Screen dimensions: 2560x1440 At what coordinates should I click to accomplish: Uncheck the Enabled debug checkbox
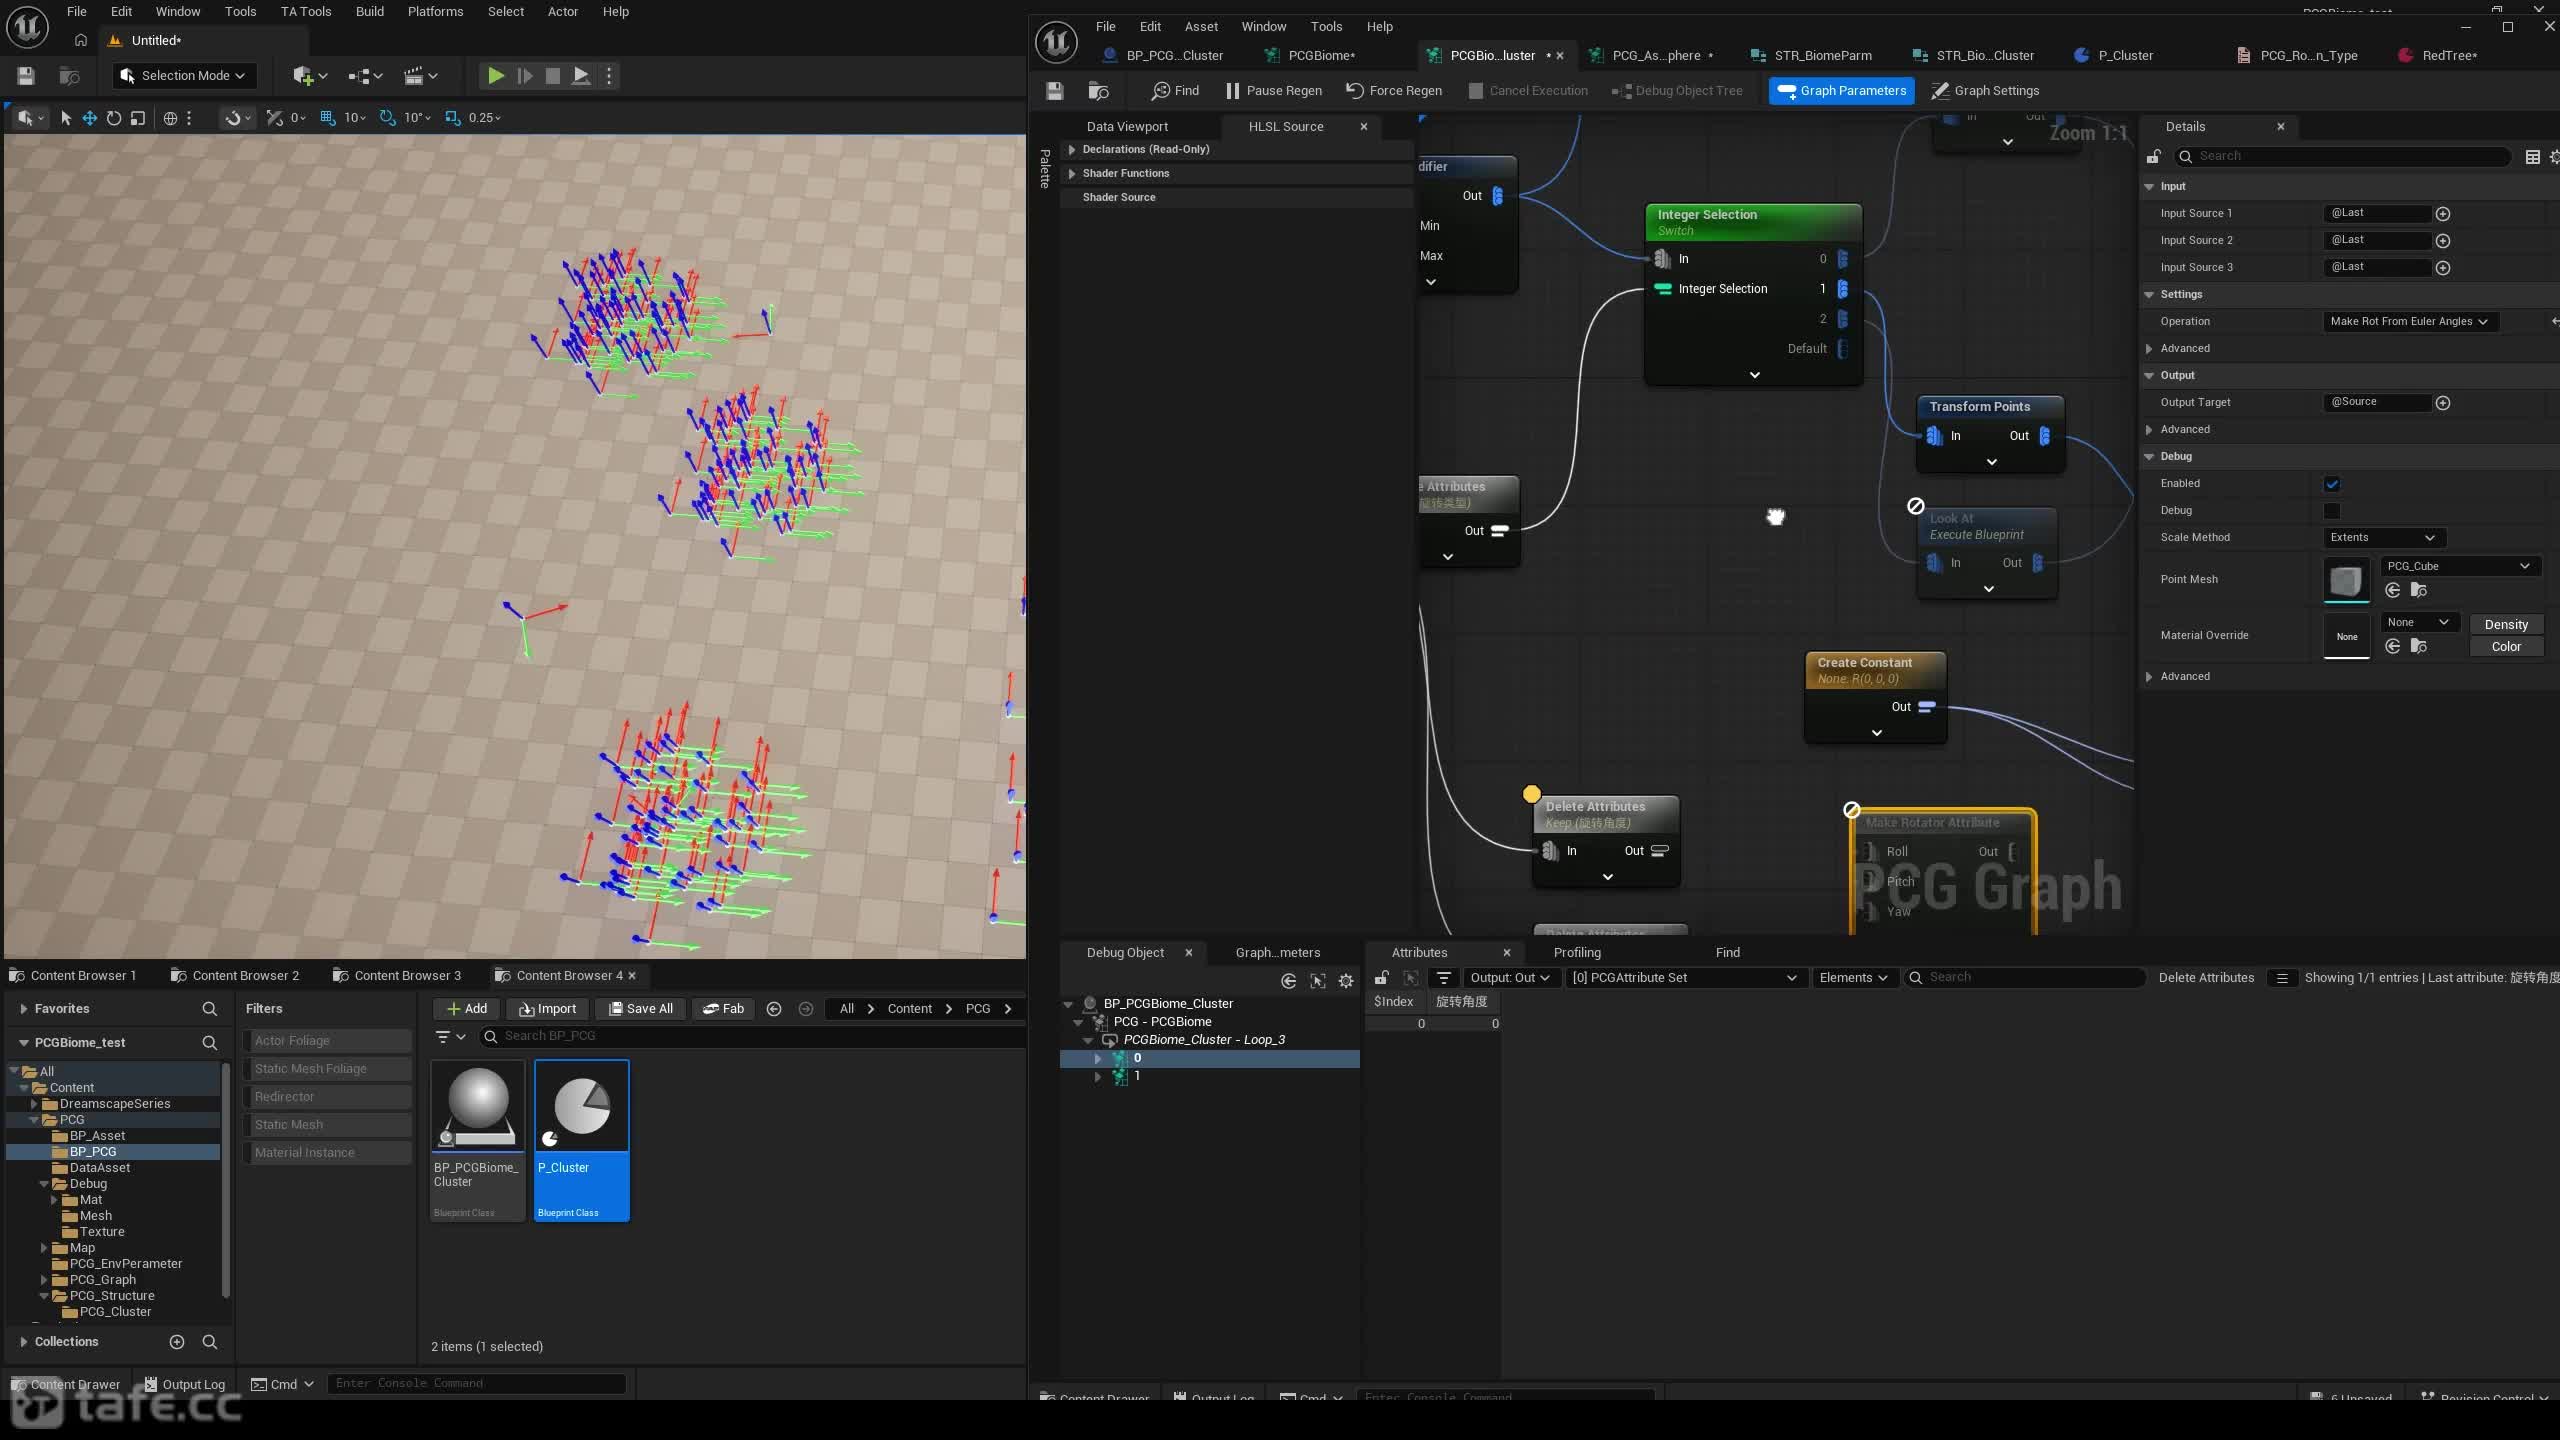click(2332, 484)
